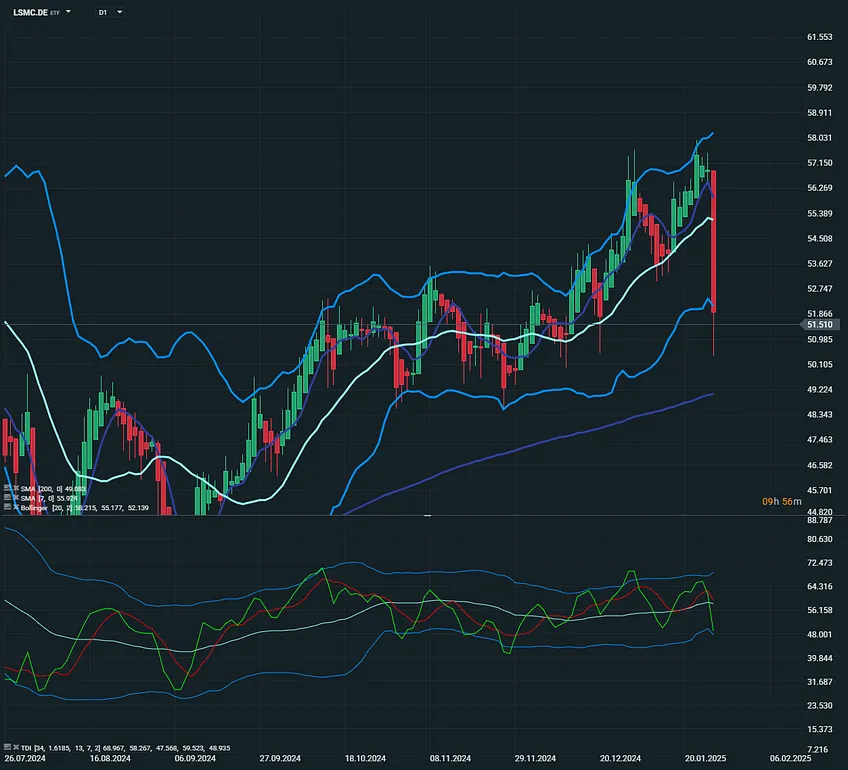Open settings icon for Bollinger indicator
Screen dimensions: 848x770
(x=7, y=508)
